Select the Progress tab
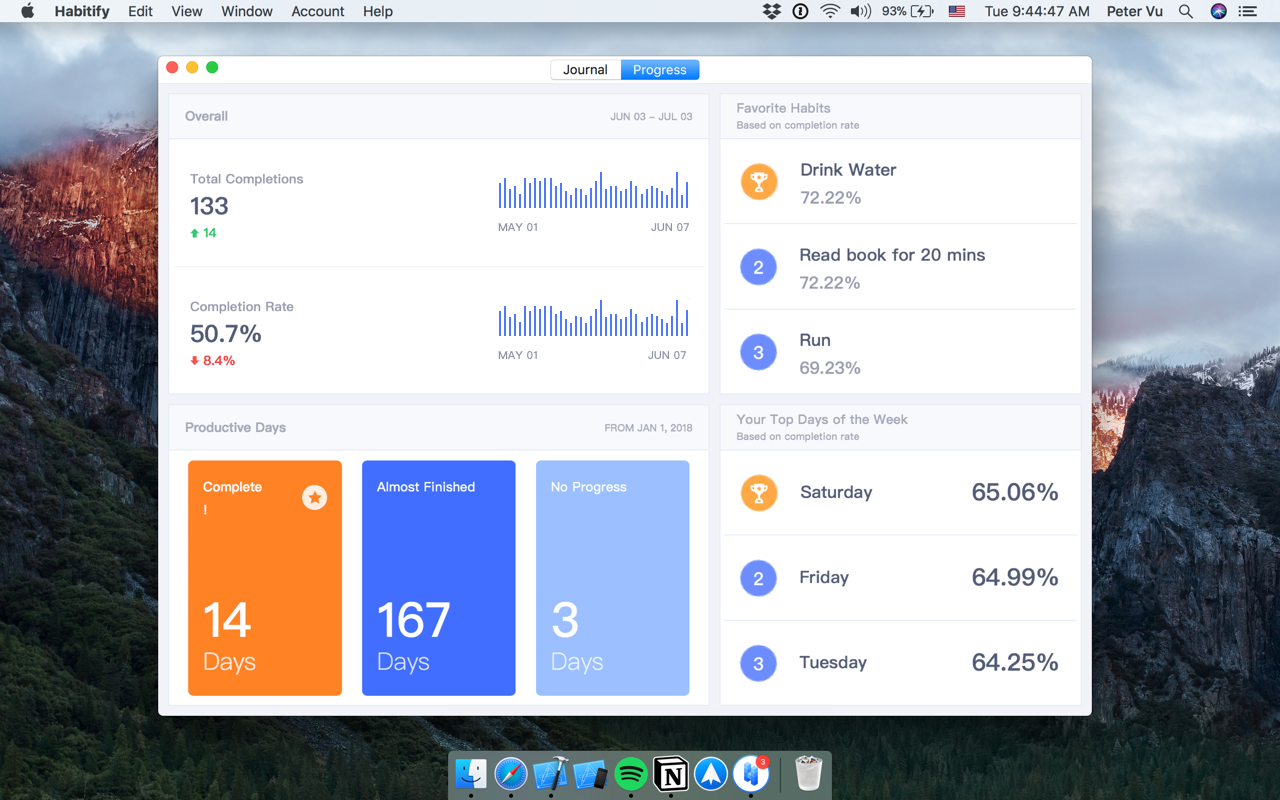Image resolution: width=1280 pixels, height=800 pixels. (659, 69)
